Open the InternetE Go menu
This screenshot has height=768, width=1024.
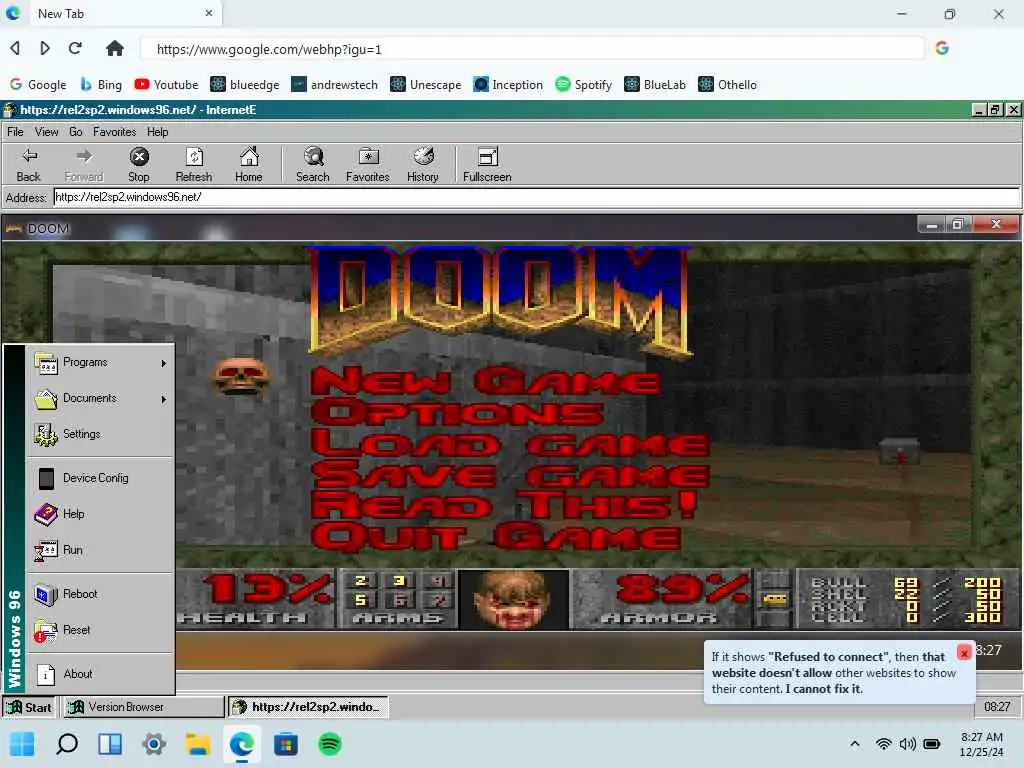[76, 132]
